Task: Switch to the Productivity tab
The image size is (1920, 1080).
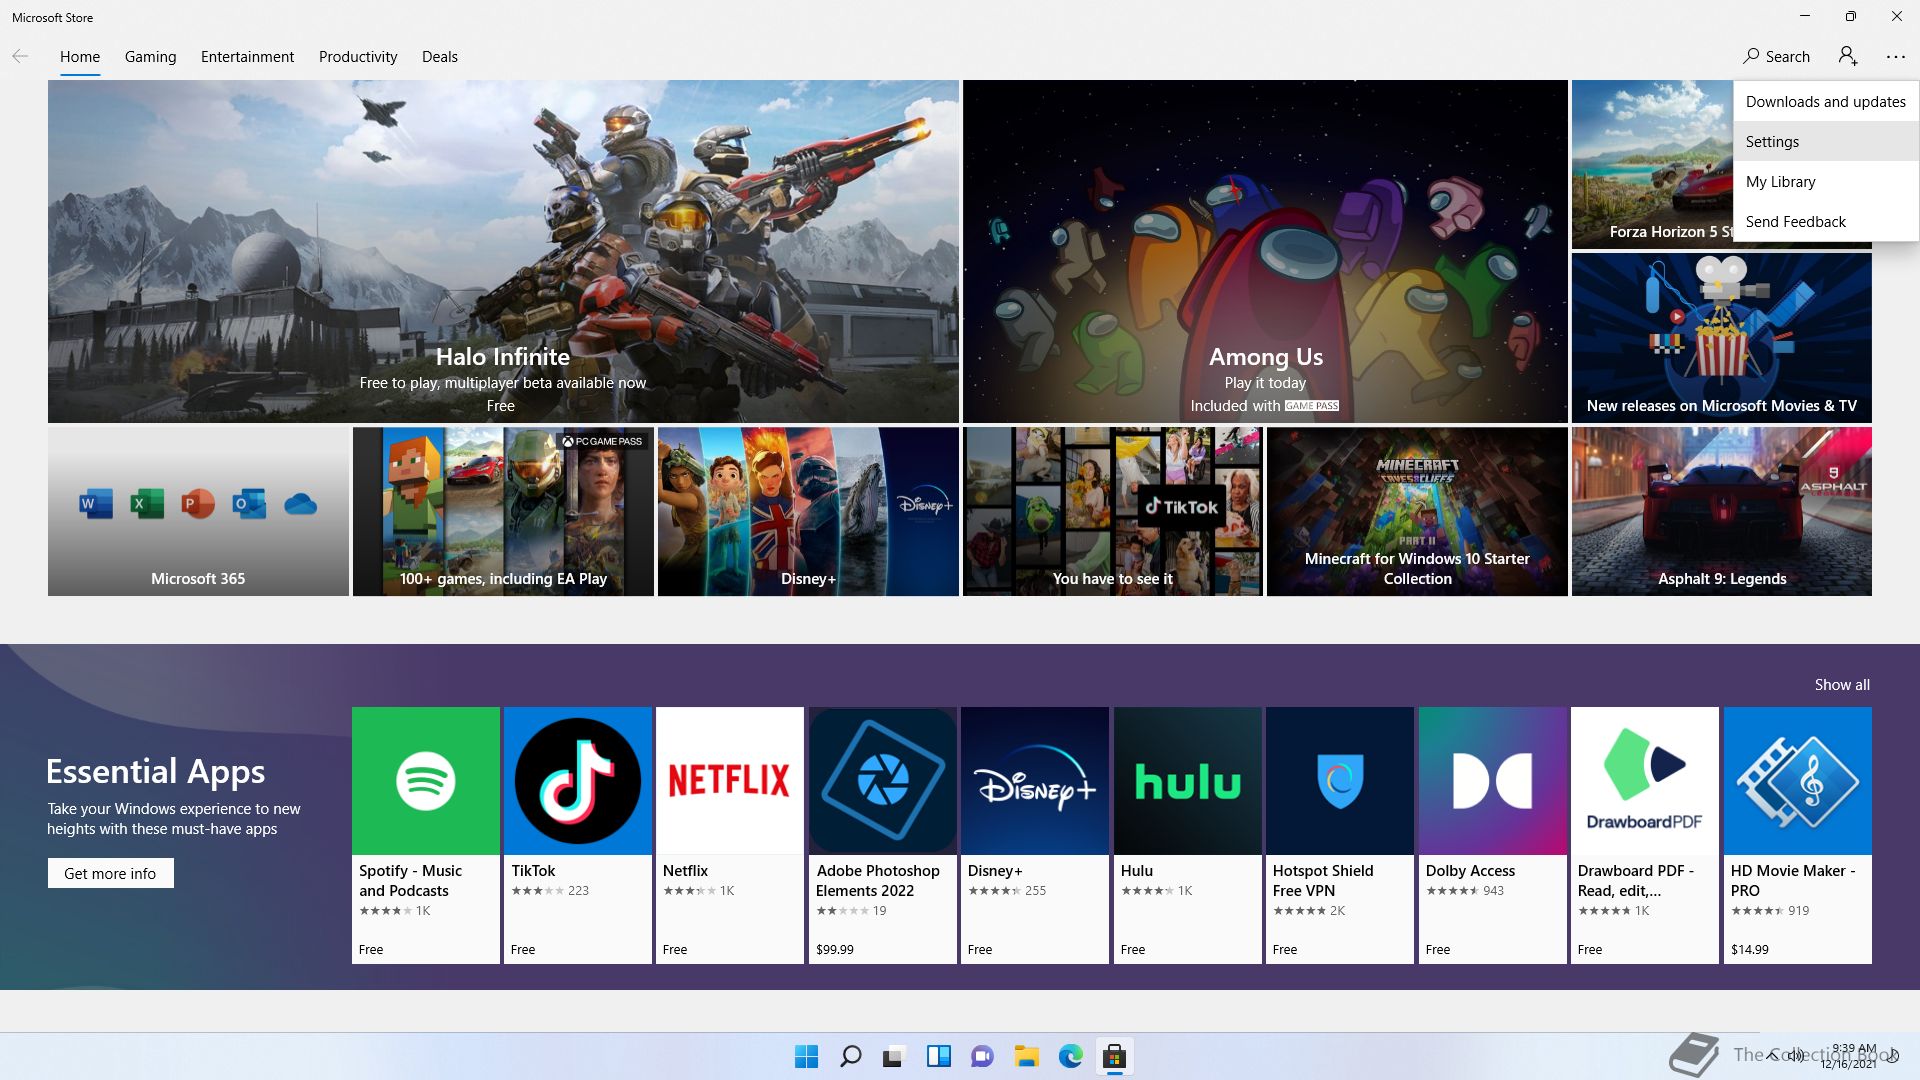Action: 358,57
